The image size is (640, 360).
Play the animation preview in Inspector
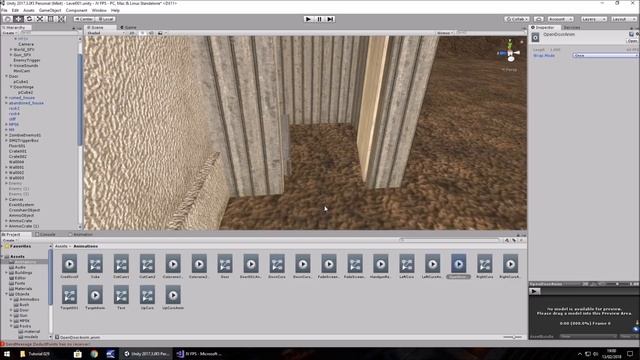533,291
